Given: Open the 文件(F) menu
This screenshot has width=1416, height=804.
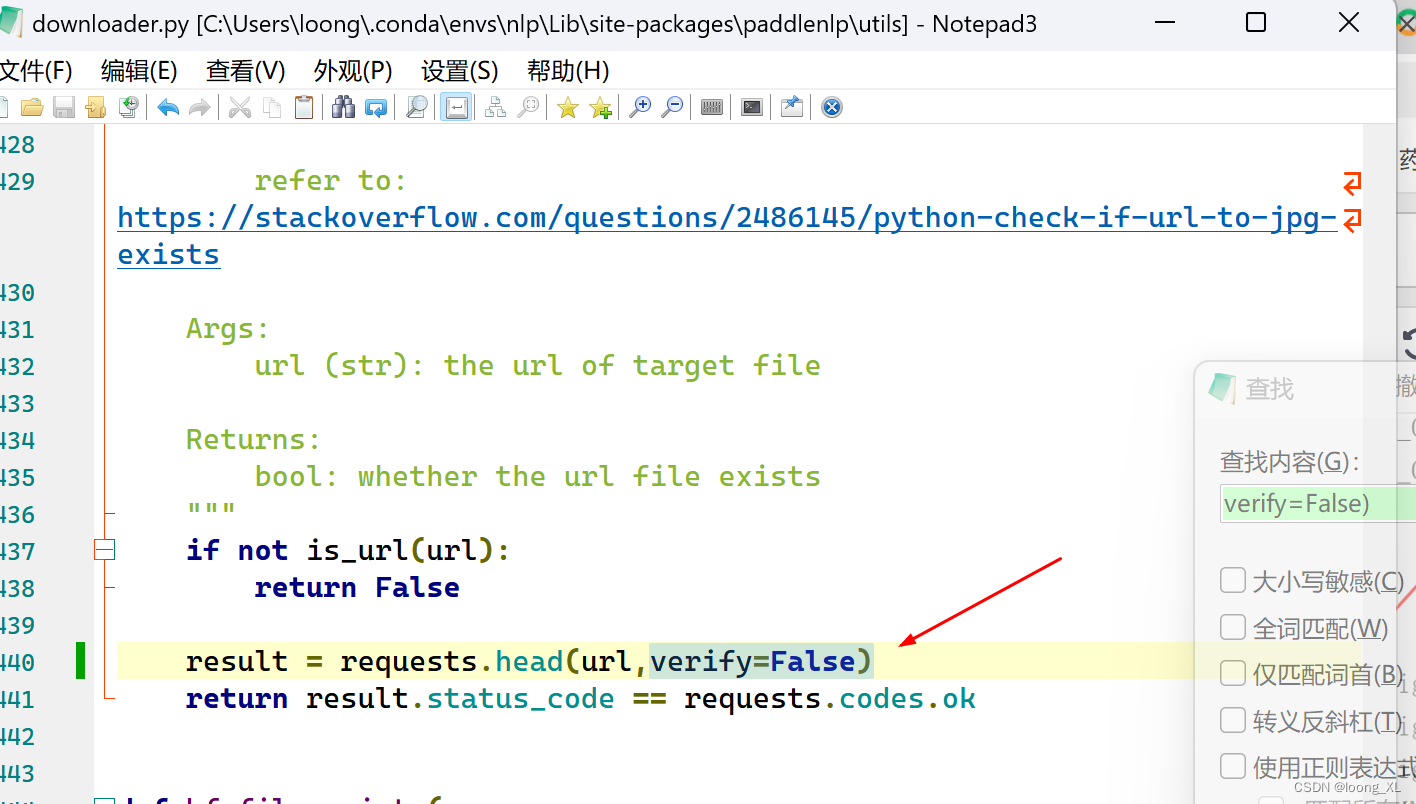Looking at the screenshot, I should tap(36, 71).
